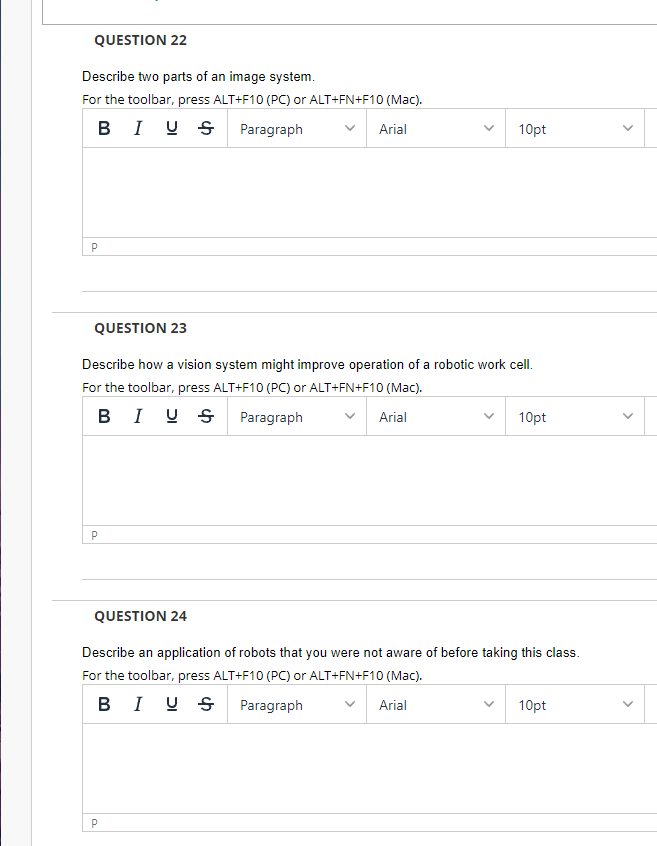Open 10pt font size dropdown for Question 22
The image size is (657, 846).
(575, 128)
